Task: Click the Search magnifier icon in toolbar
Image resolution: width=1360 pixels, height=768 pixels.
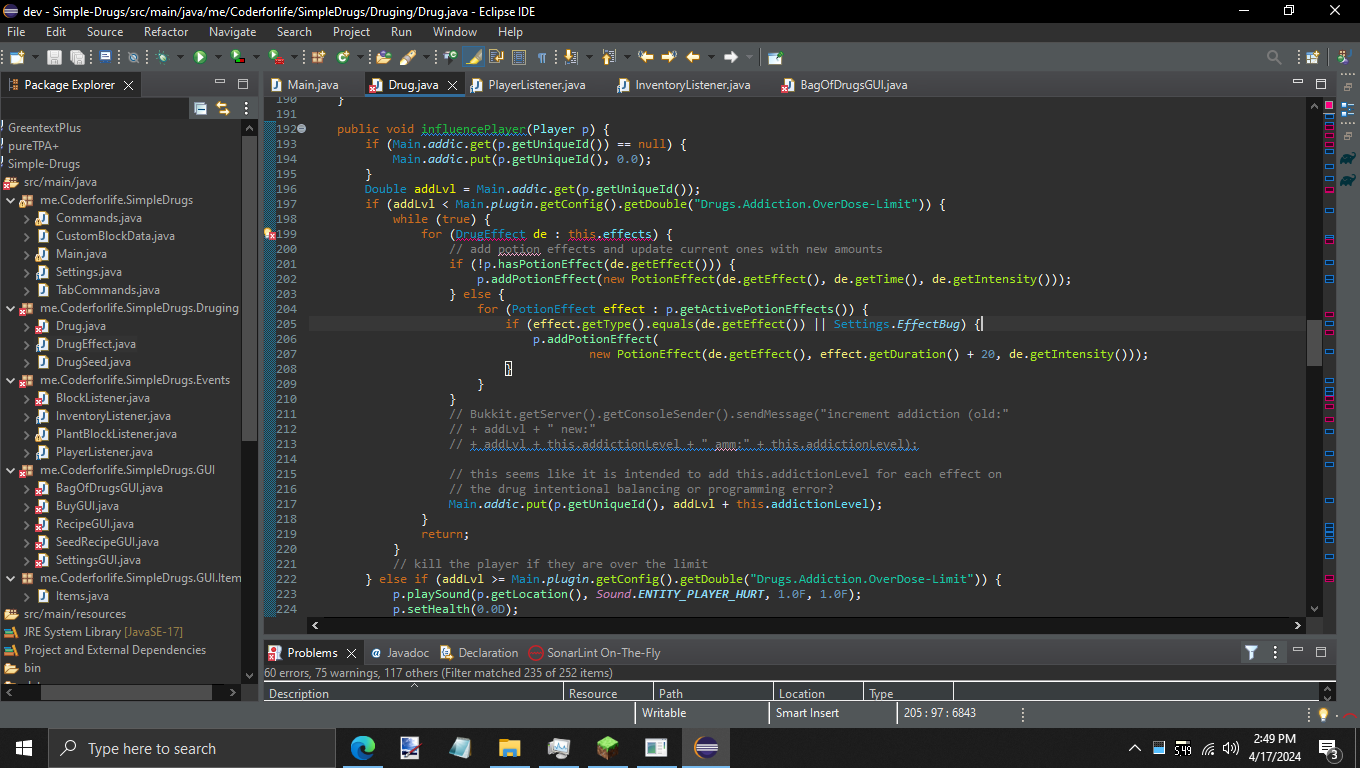Action: 1273,58
